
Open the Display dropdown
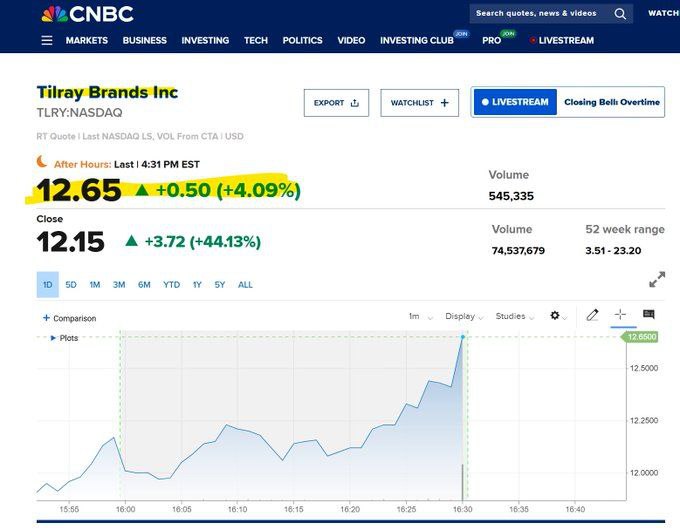click(465, 317)
